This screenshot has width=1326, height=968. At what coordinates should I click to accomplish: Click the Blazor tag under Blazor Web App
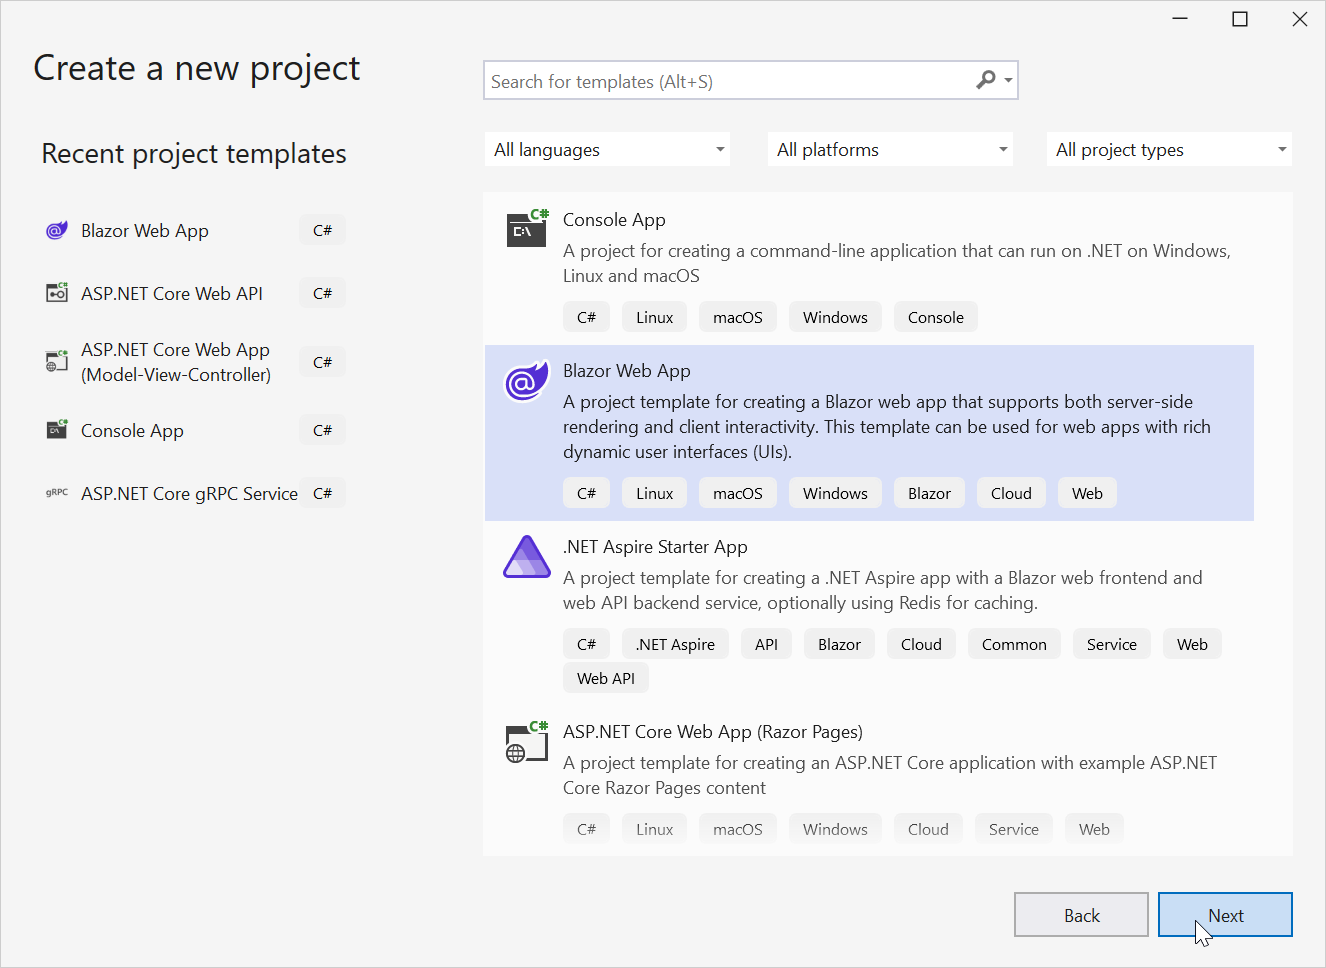pos(929,493)
